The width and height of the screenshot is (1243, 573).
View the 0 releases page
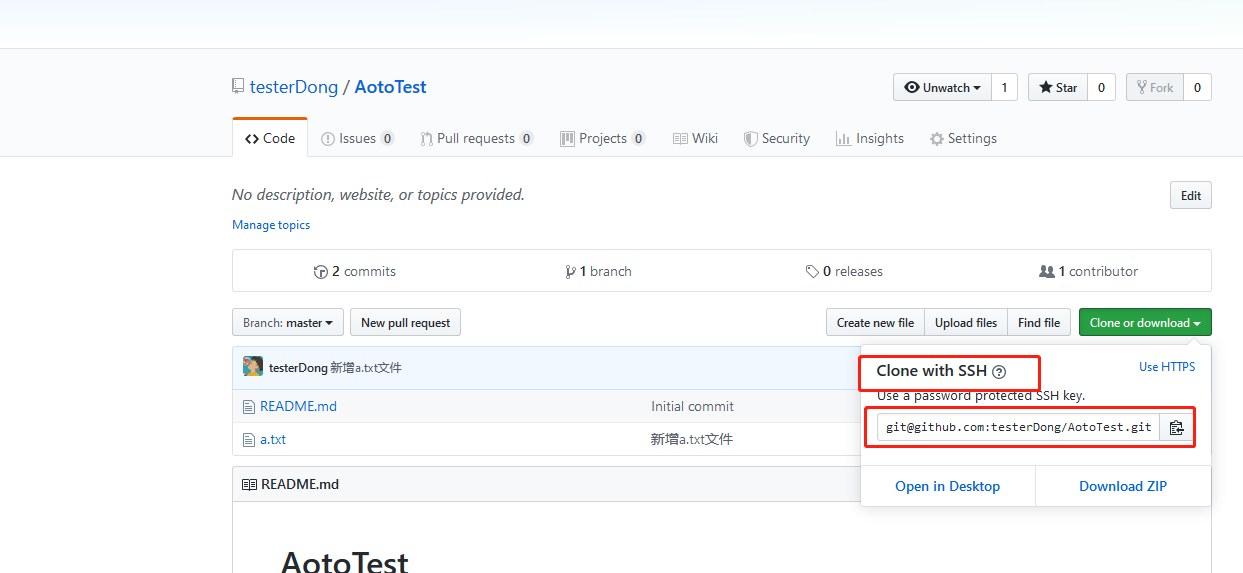(844, 271)
